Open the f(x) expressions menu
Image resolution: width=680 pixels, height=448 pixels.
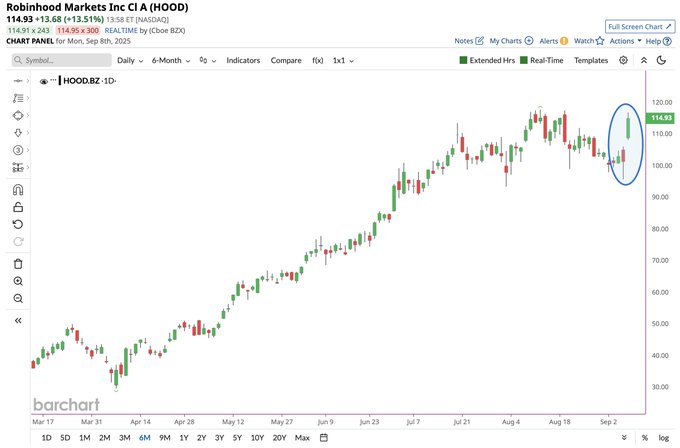pyautogui.click(x=317, y=60)
